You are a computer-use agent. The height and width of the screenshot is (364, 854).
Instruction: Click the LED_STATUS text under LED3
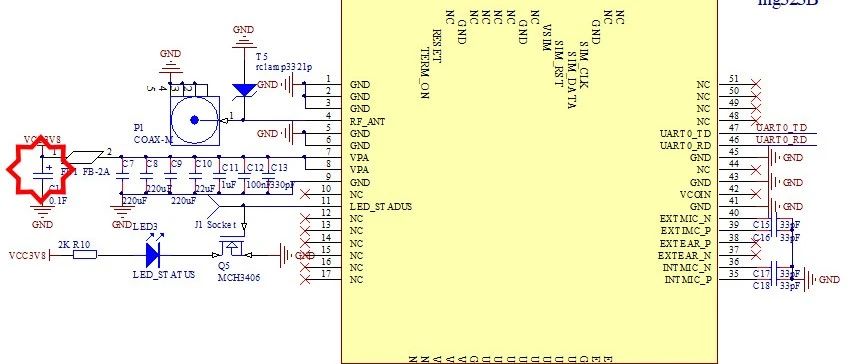tap(163, 274)
